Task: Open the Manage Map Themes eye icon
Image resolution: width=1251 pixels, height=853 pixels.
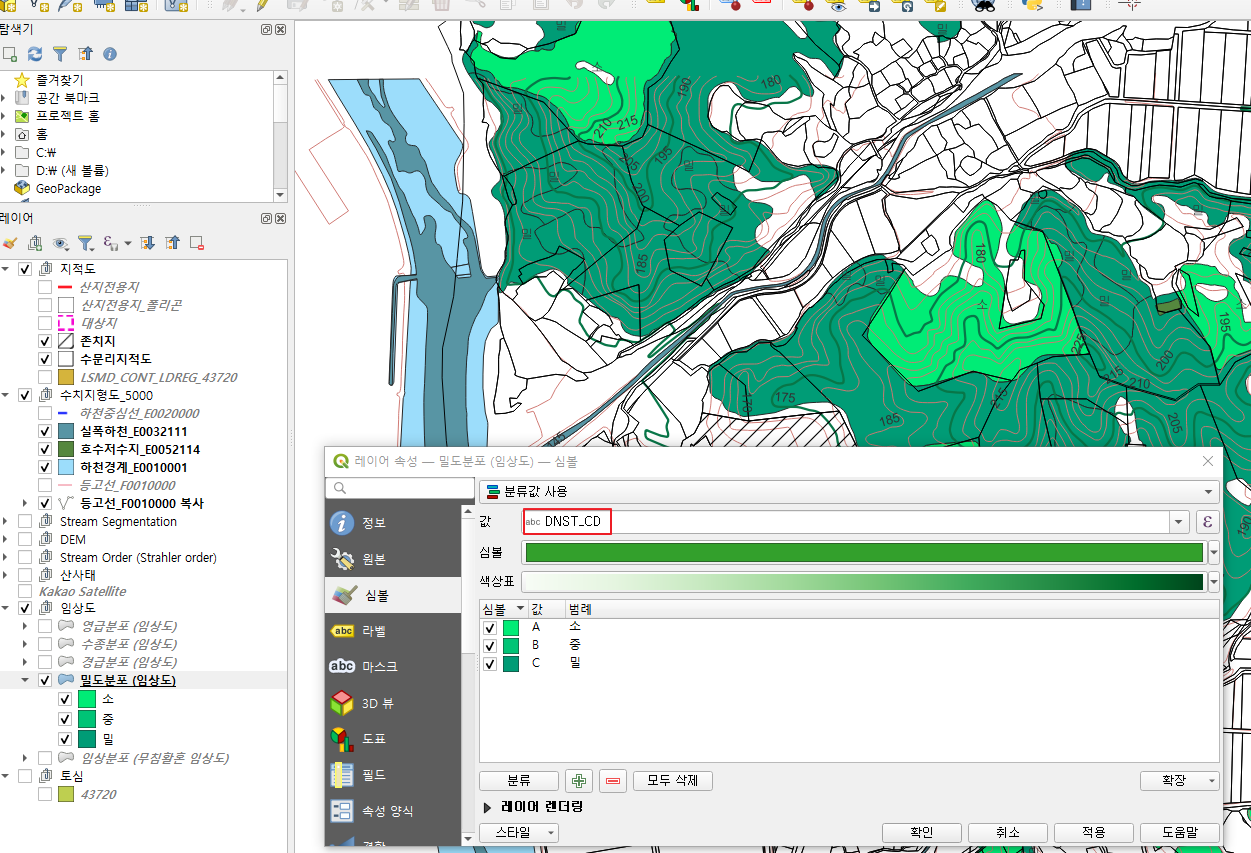Action: (x=62, y=242)
